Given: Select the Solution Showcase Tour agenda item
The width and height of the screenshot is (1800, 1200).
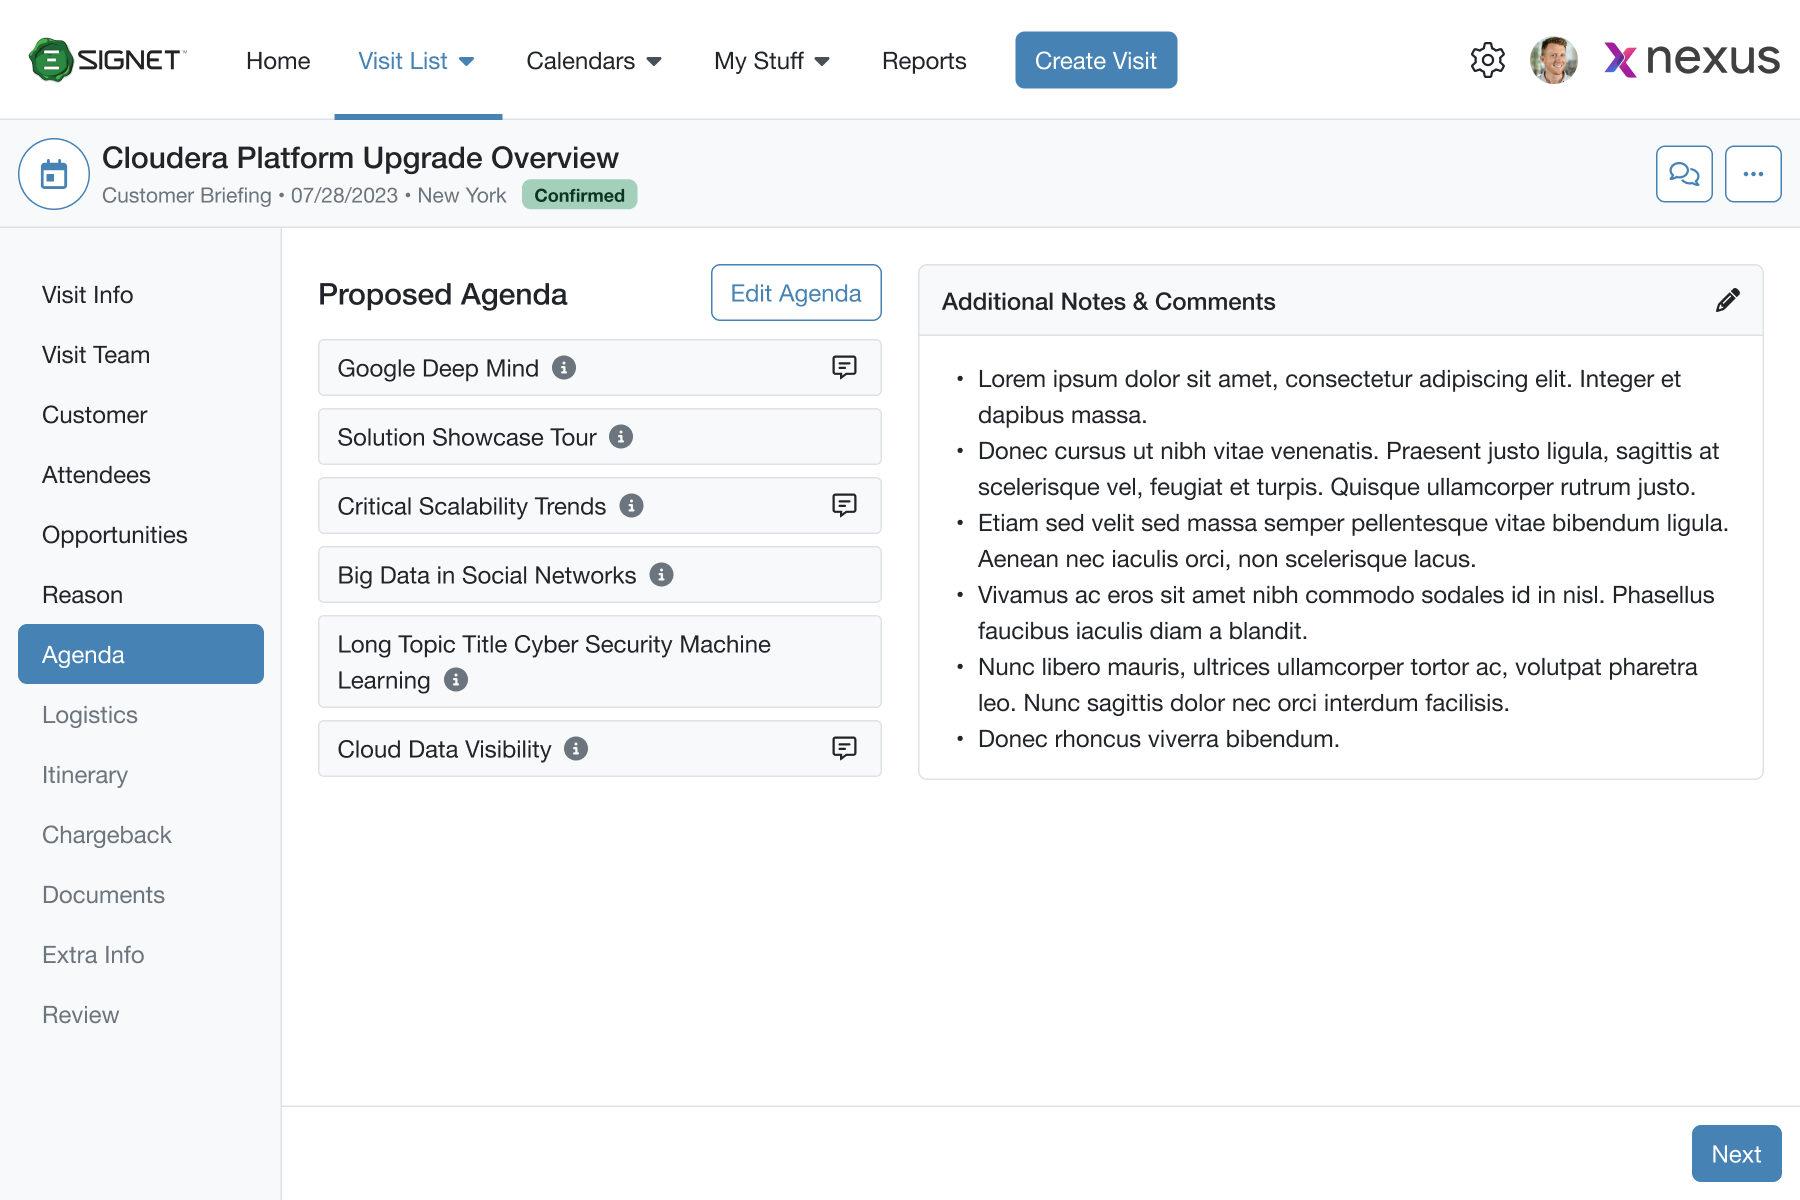Looking at the screenshot, I should click(600, 437).
